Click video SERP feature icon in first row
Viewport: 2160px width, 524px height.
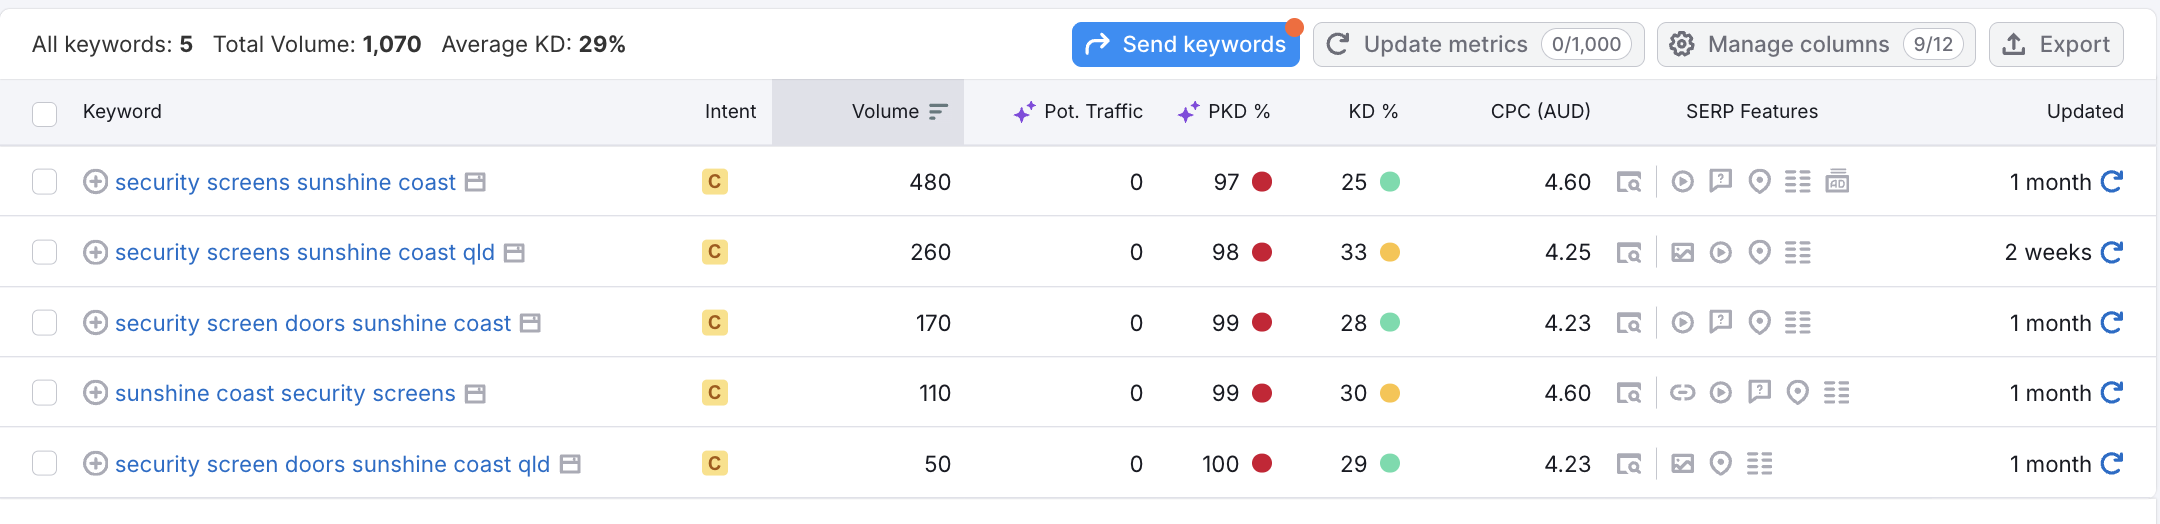click(x=1683, y=182)
